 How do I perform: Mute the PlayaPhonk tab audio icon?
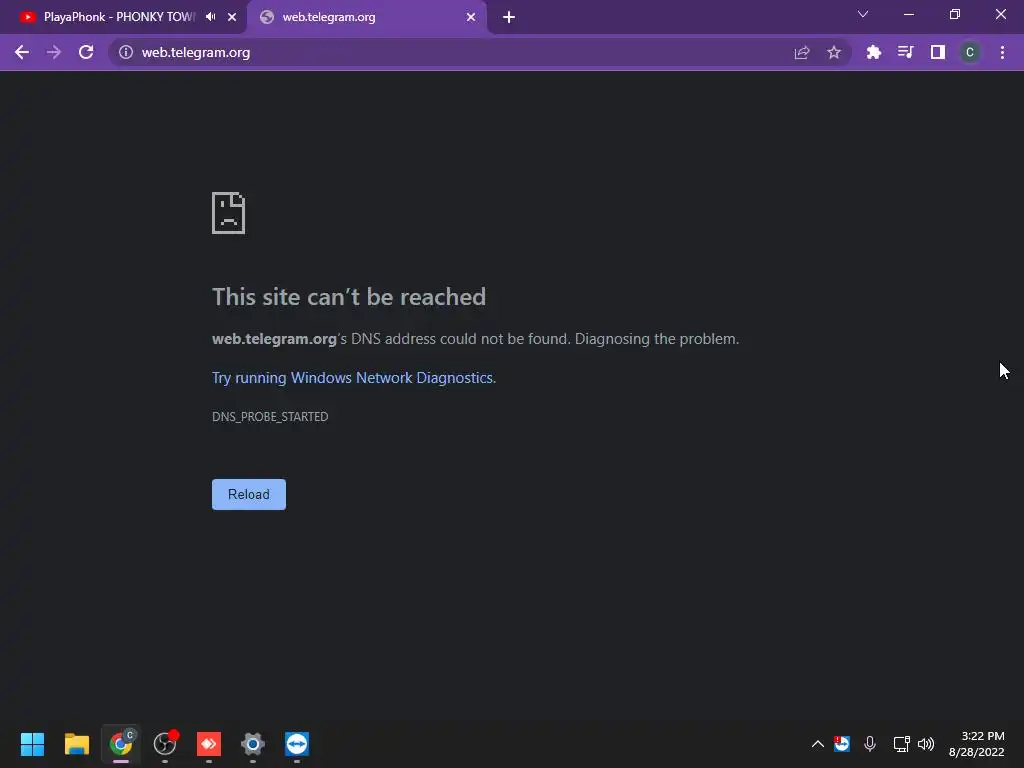coord(210,17)
